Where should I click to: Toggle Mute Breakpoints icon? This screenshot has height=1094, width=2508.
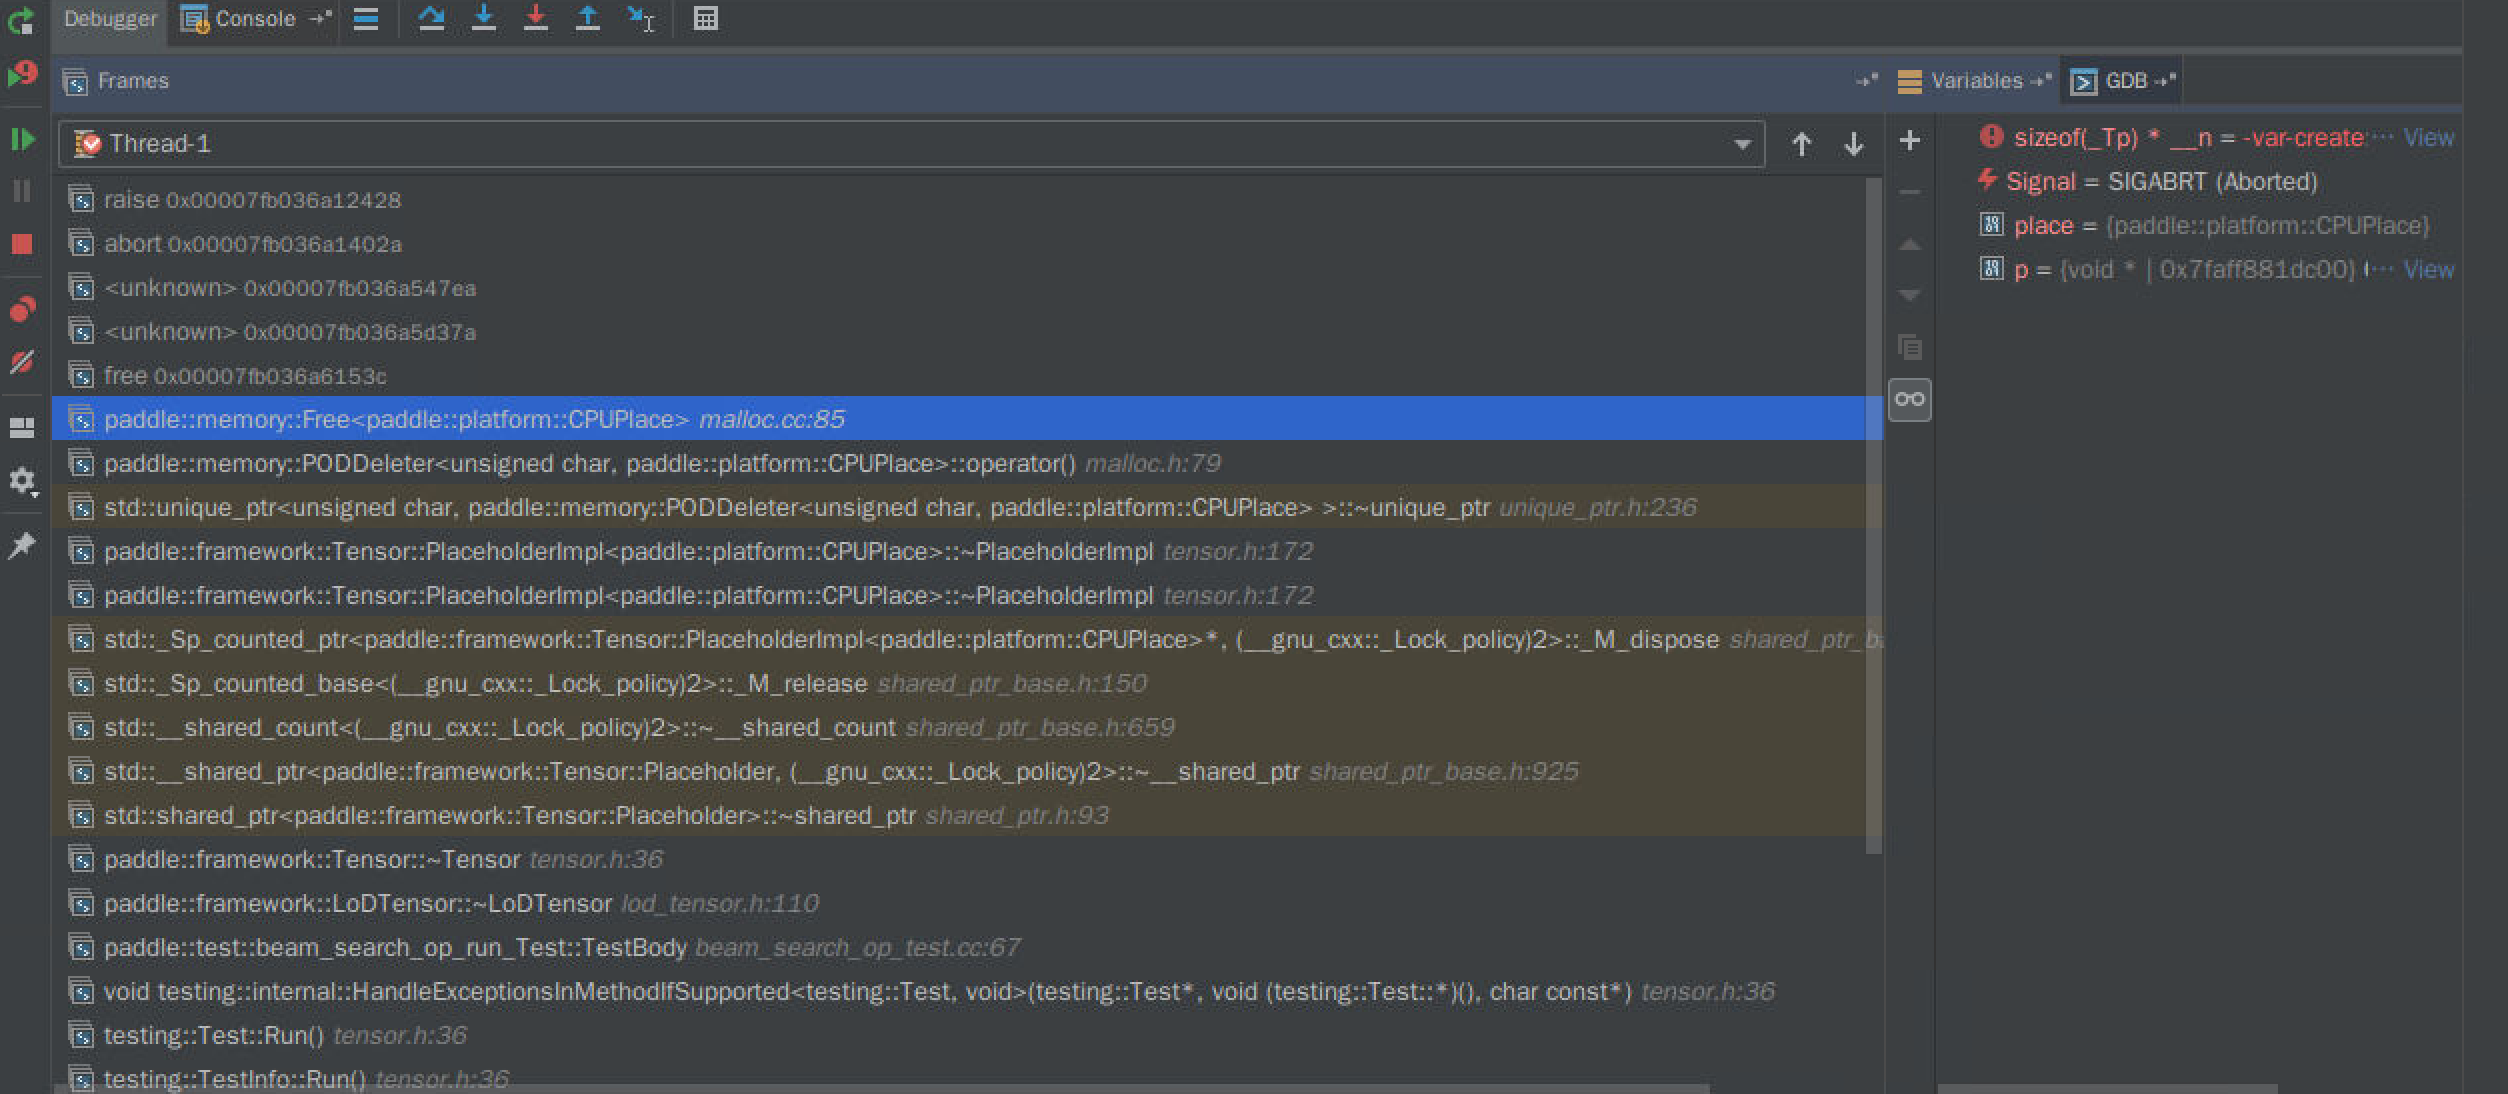pos(22,362)
